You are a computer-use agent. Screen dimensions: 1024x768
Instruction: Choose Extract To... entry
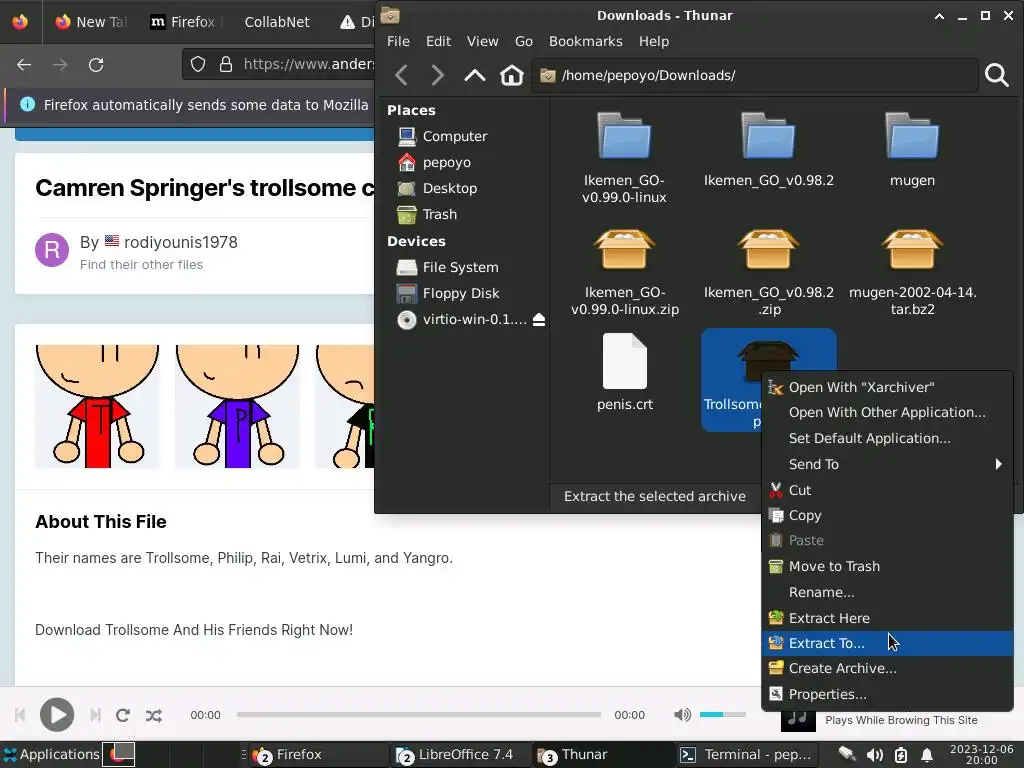tap(888, 643)
